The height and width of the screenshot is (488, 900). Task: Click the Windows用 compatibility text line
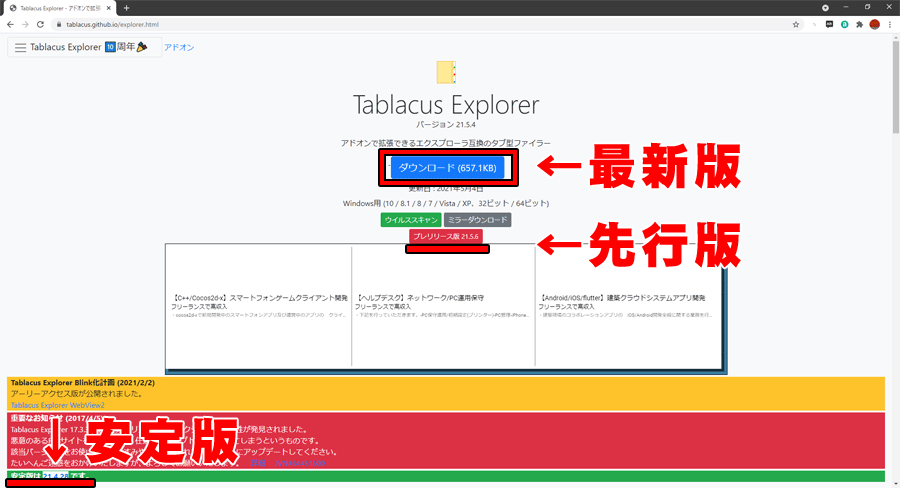tap(446, 203)
